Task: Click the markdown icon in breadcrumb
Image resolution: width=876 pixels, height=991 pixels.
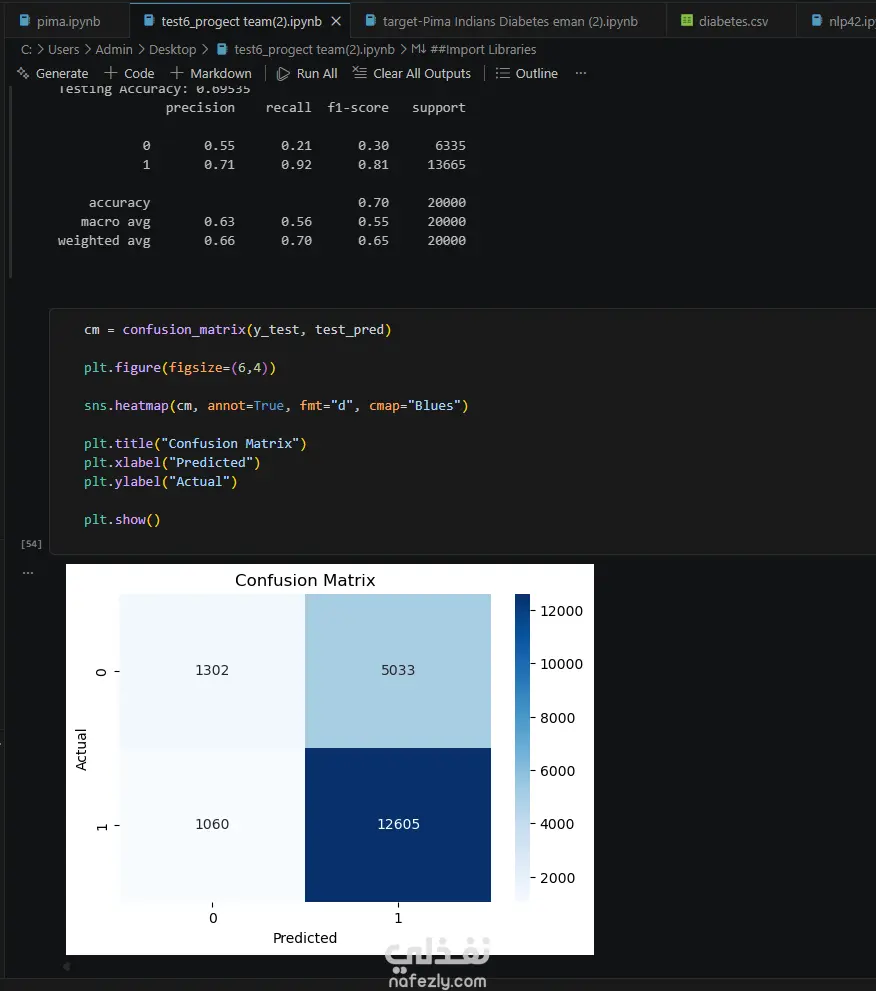Action: coord(418,49)
